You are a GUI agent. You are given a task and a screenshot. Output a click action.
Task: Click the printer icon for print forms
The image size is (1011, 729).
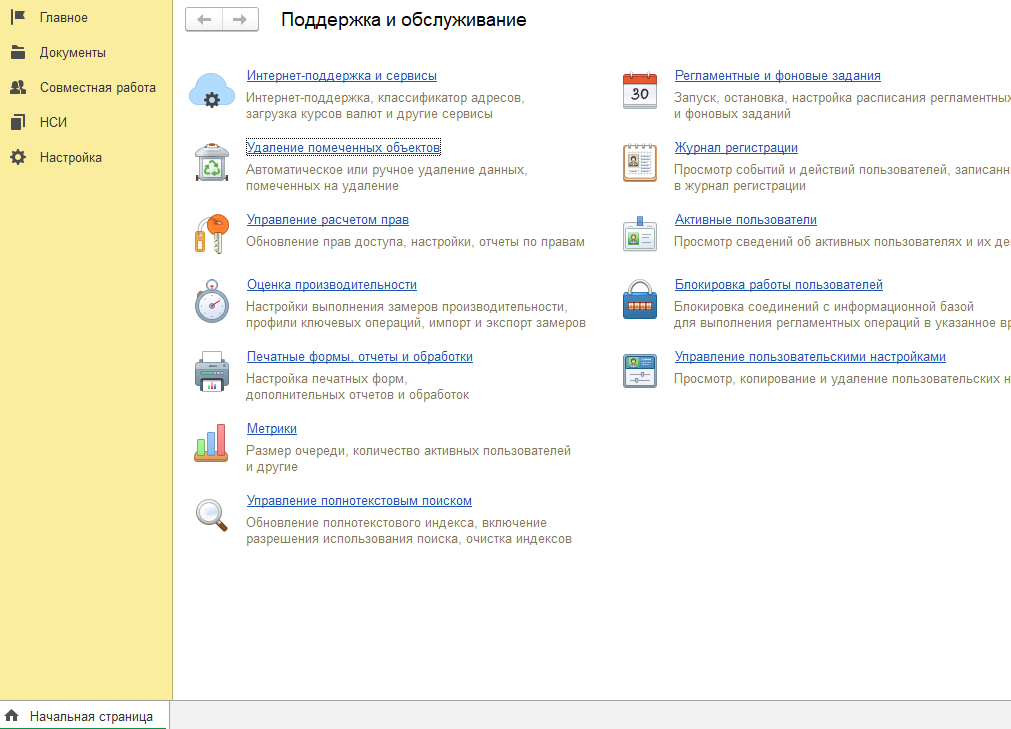[x=211, y=372]
